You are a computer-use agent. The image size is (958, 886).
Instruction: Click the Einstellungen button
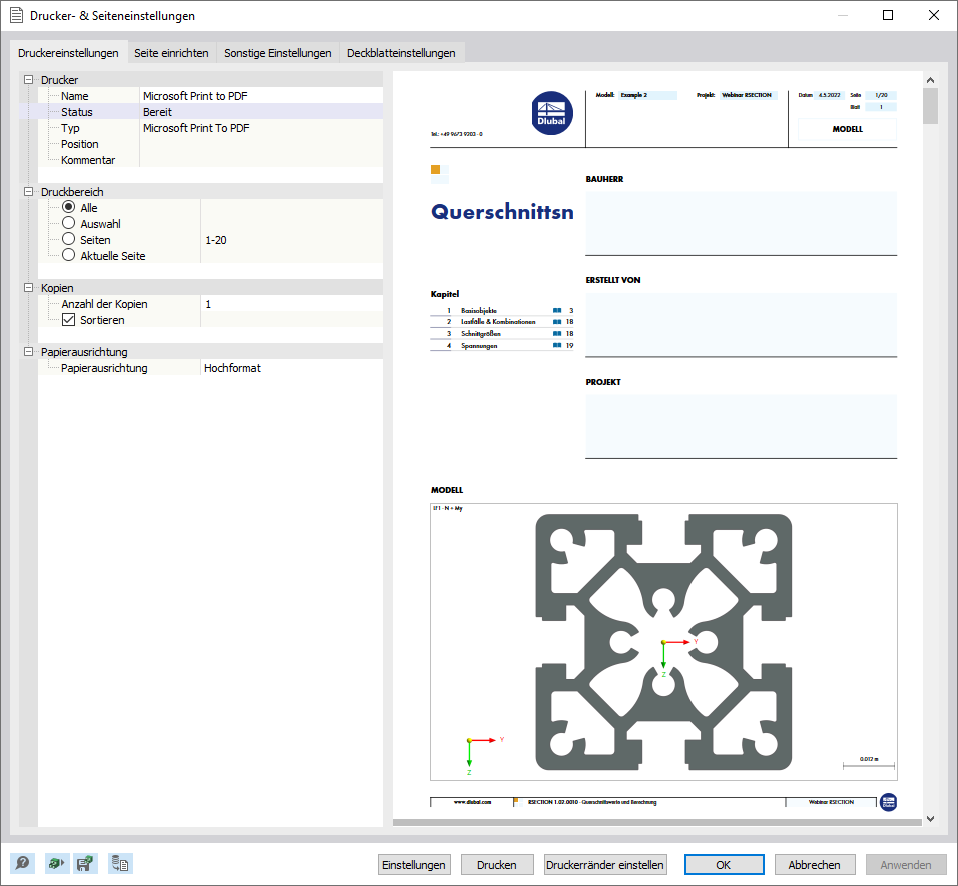[414, 865]
